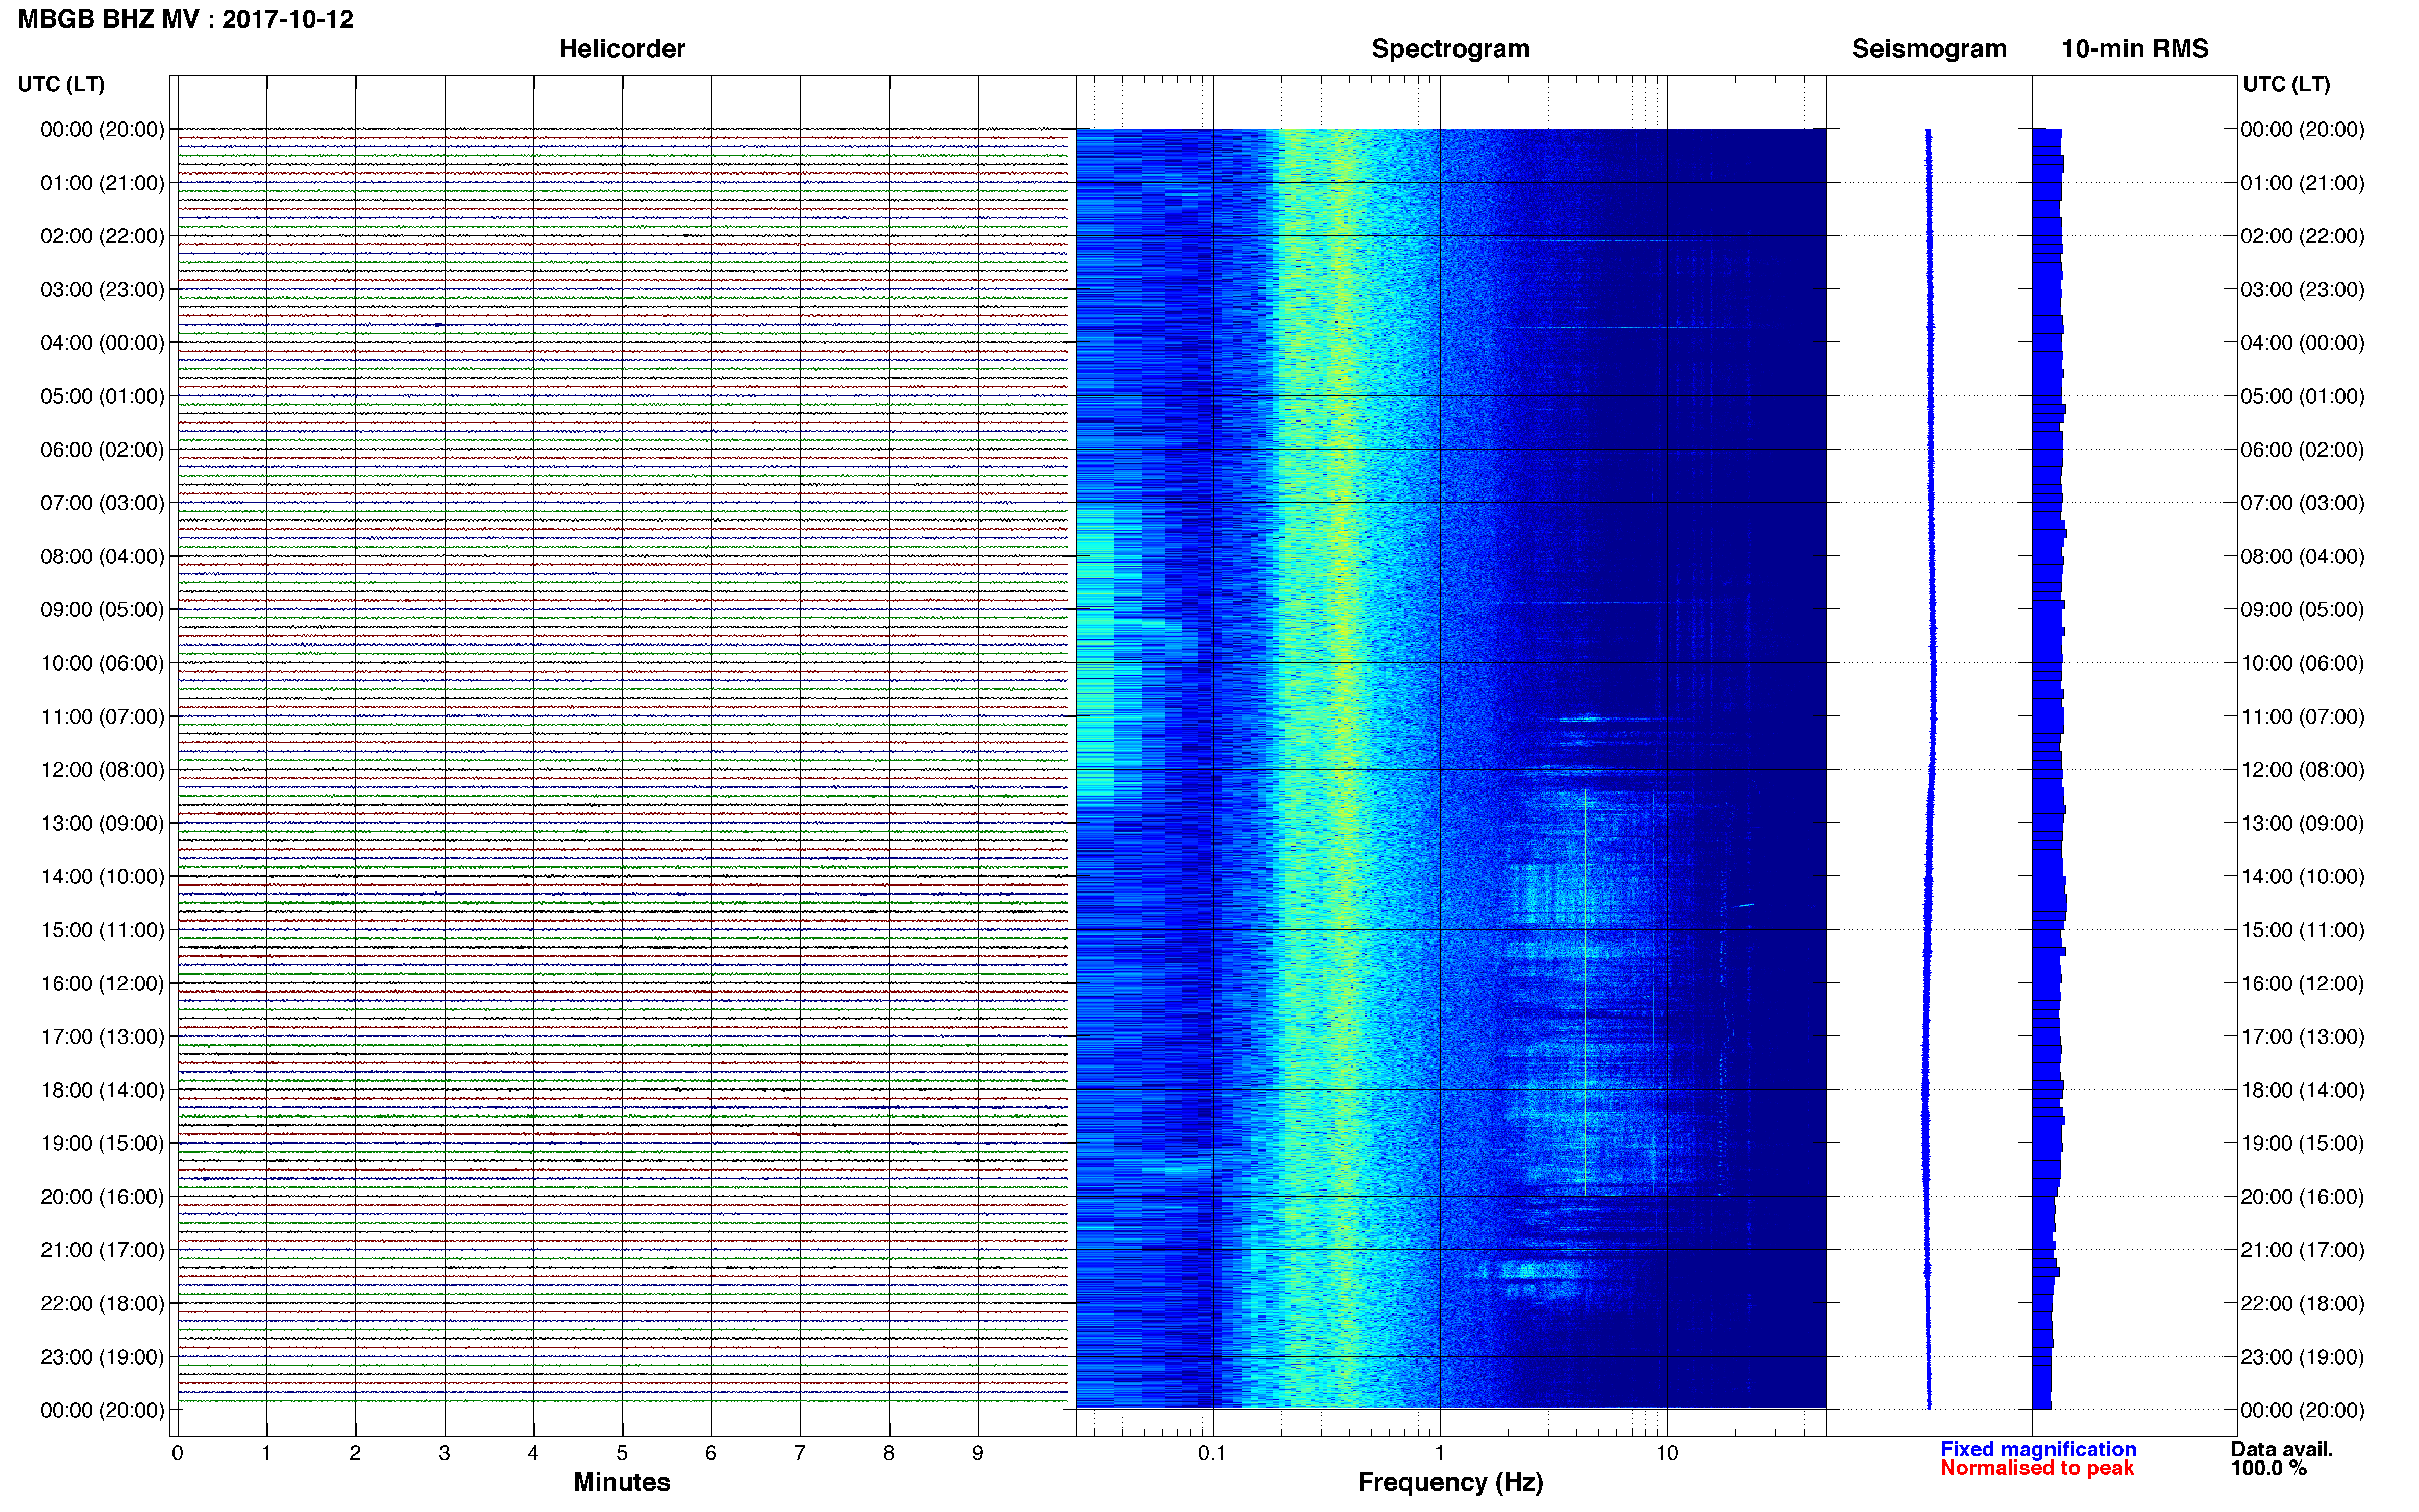Click '03:00 (23:00)' on Helicorder time axis
The width and height of the screenshot is (2419, 1512).
[x=102, y=290]
